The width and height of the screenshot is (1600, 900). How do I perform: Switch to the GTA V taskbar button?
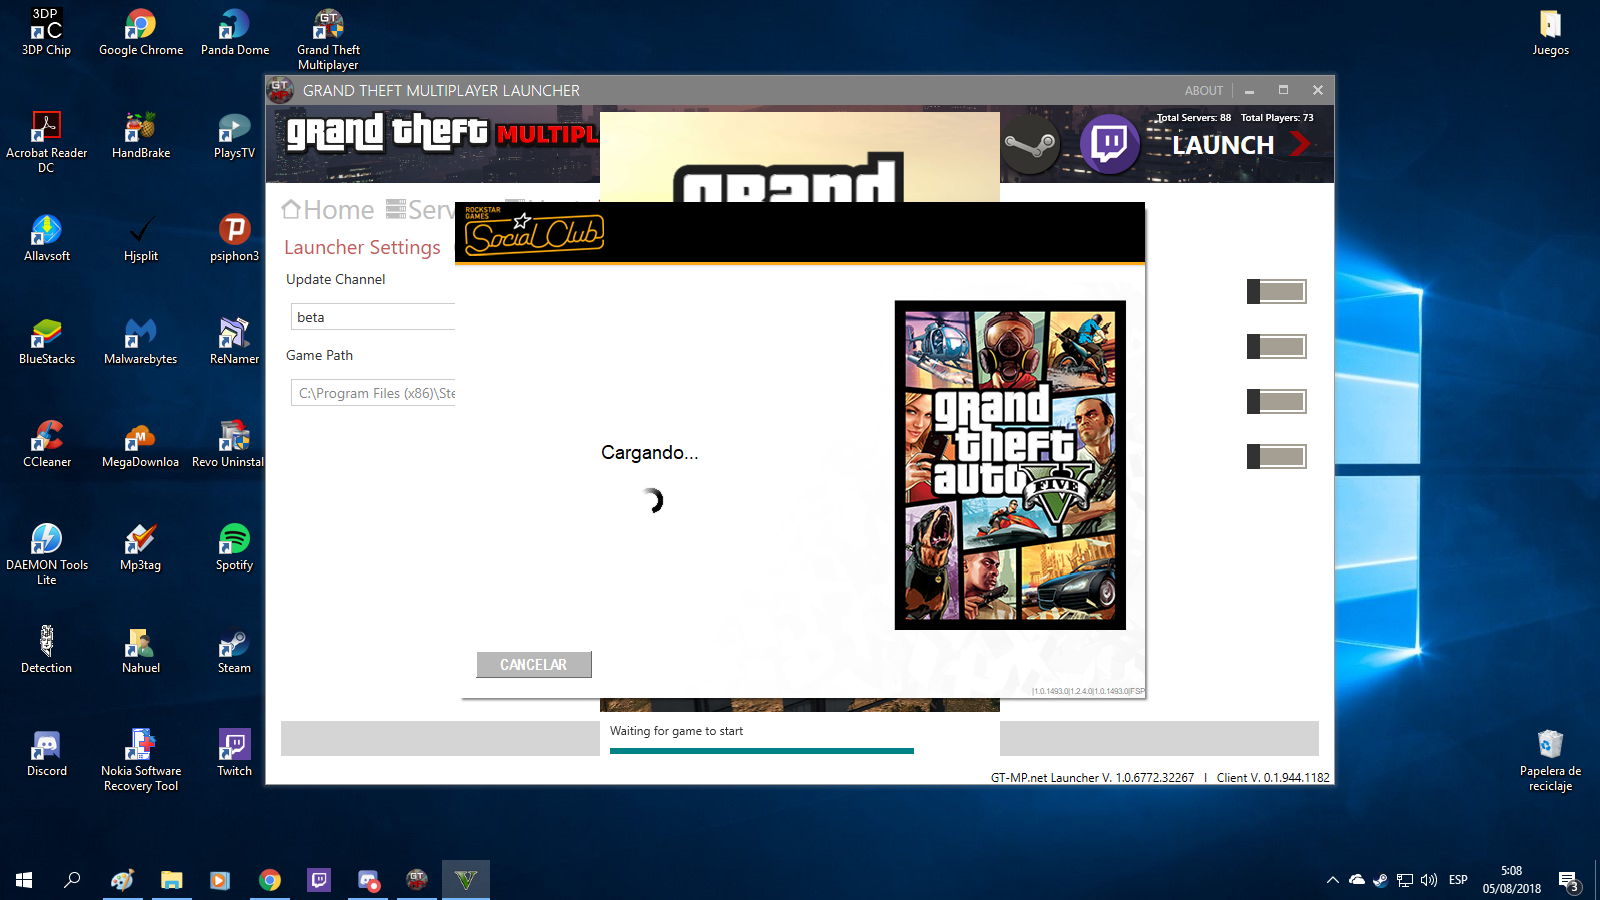pyautogui.click(x=466, y=880)
